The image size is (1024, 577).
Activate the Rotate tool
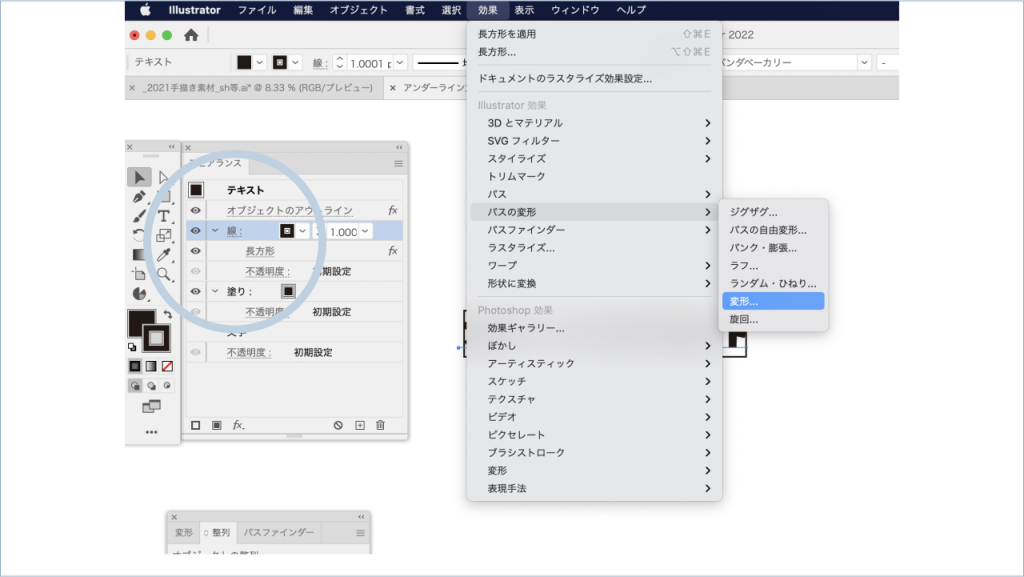(x=139, y=235)
